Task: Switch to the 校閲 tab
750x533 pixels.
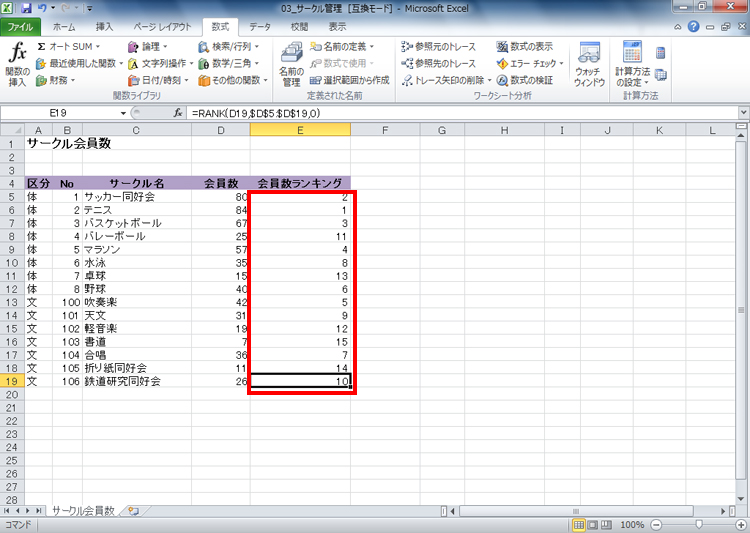Action: (299, 27)
